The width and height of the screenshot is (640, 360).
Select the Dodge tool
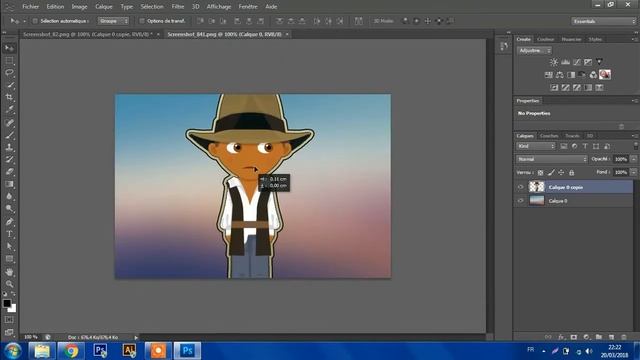tap(9, 209)
